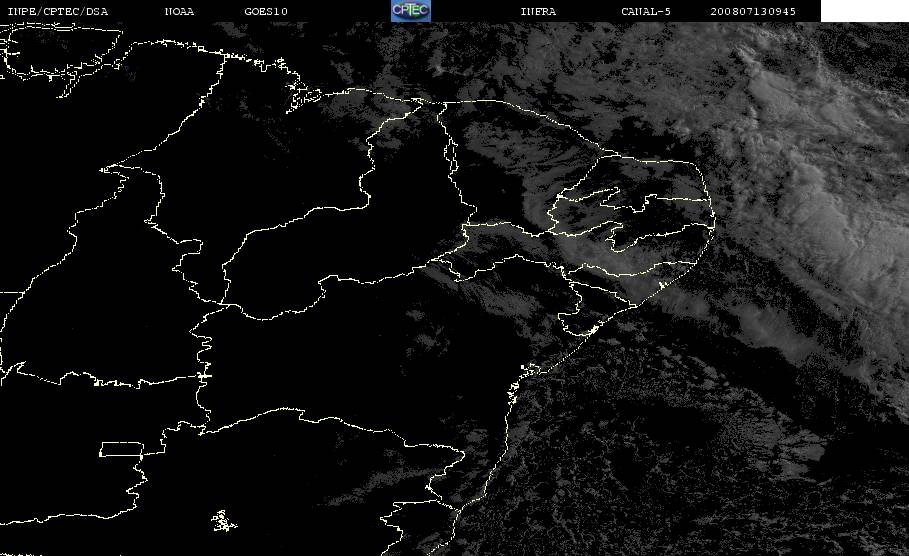
Task: Select the INFRA label in header
Action: coord(538,11)
